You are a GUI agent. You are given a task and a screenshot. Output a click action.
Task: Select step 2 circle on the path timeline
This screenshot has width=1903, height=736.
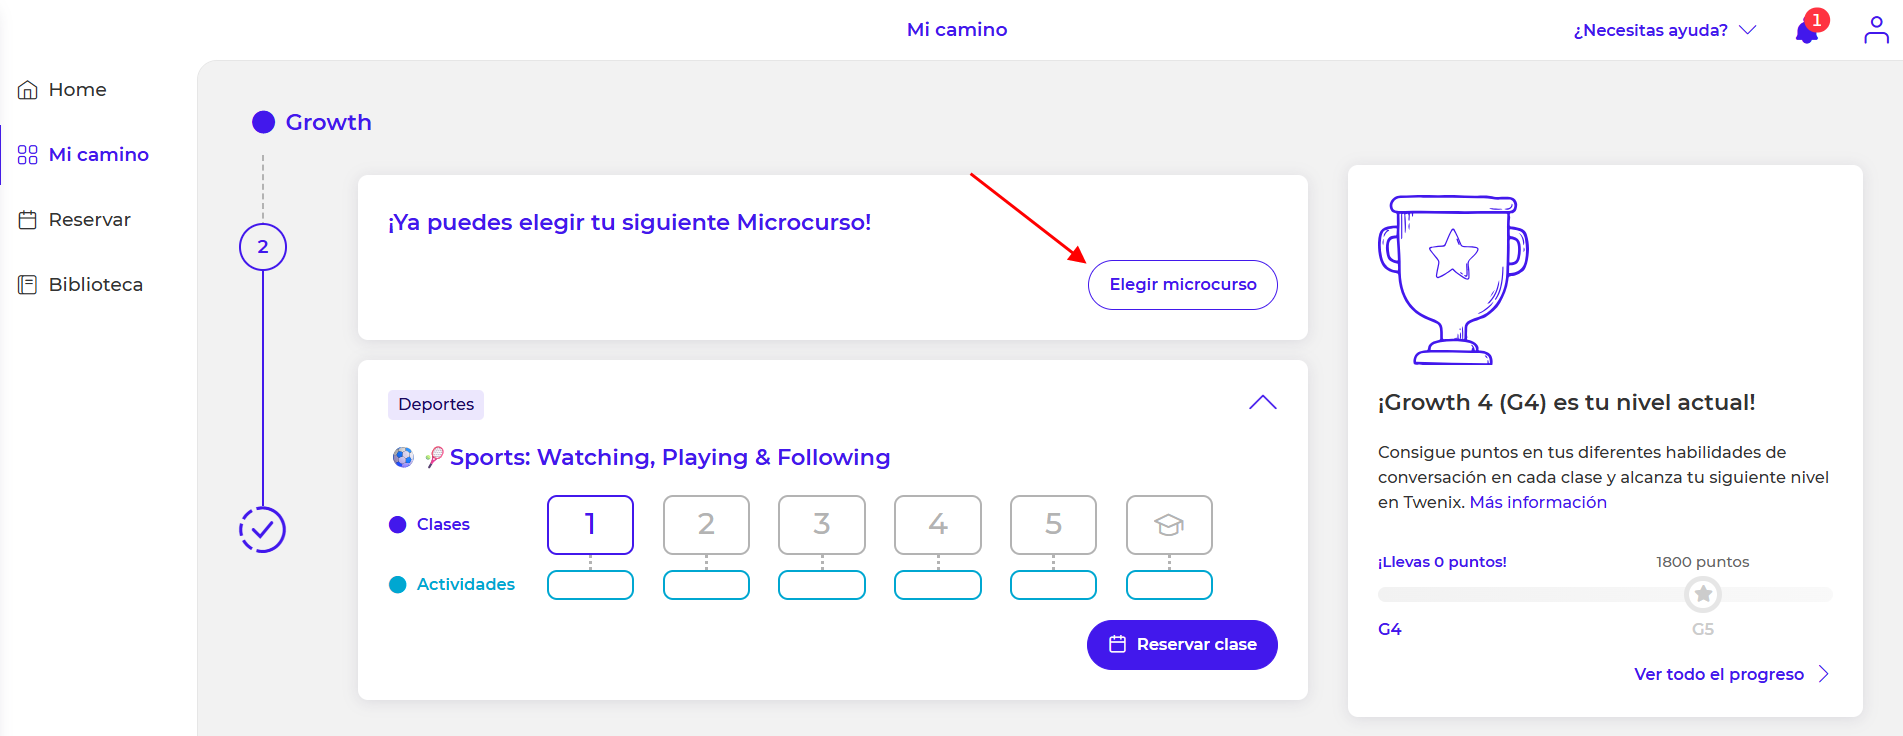[x=263, y=247]
